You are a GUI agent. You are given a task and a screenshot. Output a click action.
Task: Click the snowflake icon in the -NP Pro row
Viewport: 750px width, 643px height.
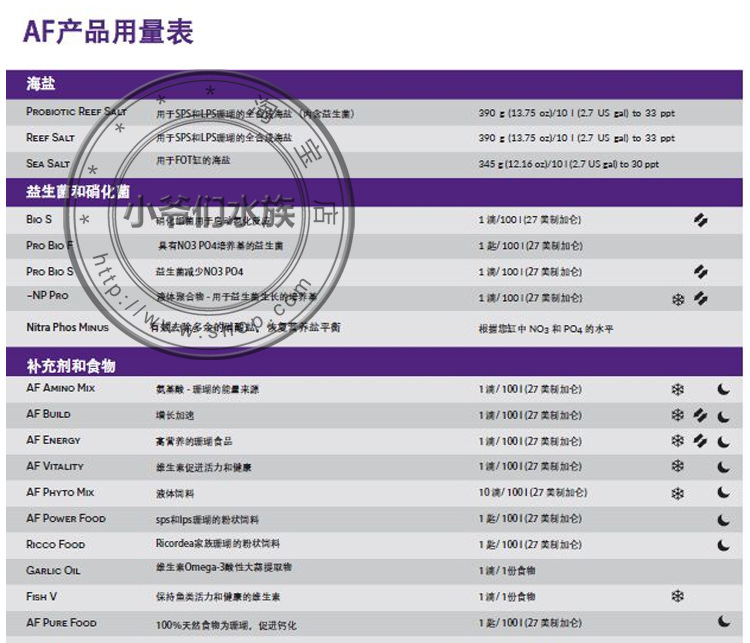678,299
